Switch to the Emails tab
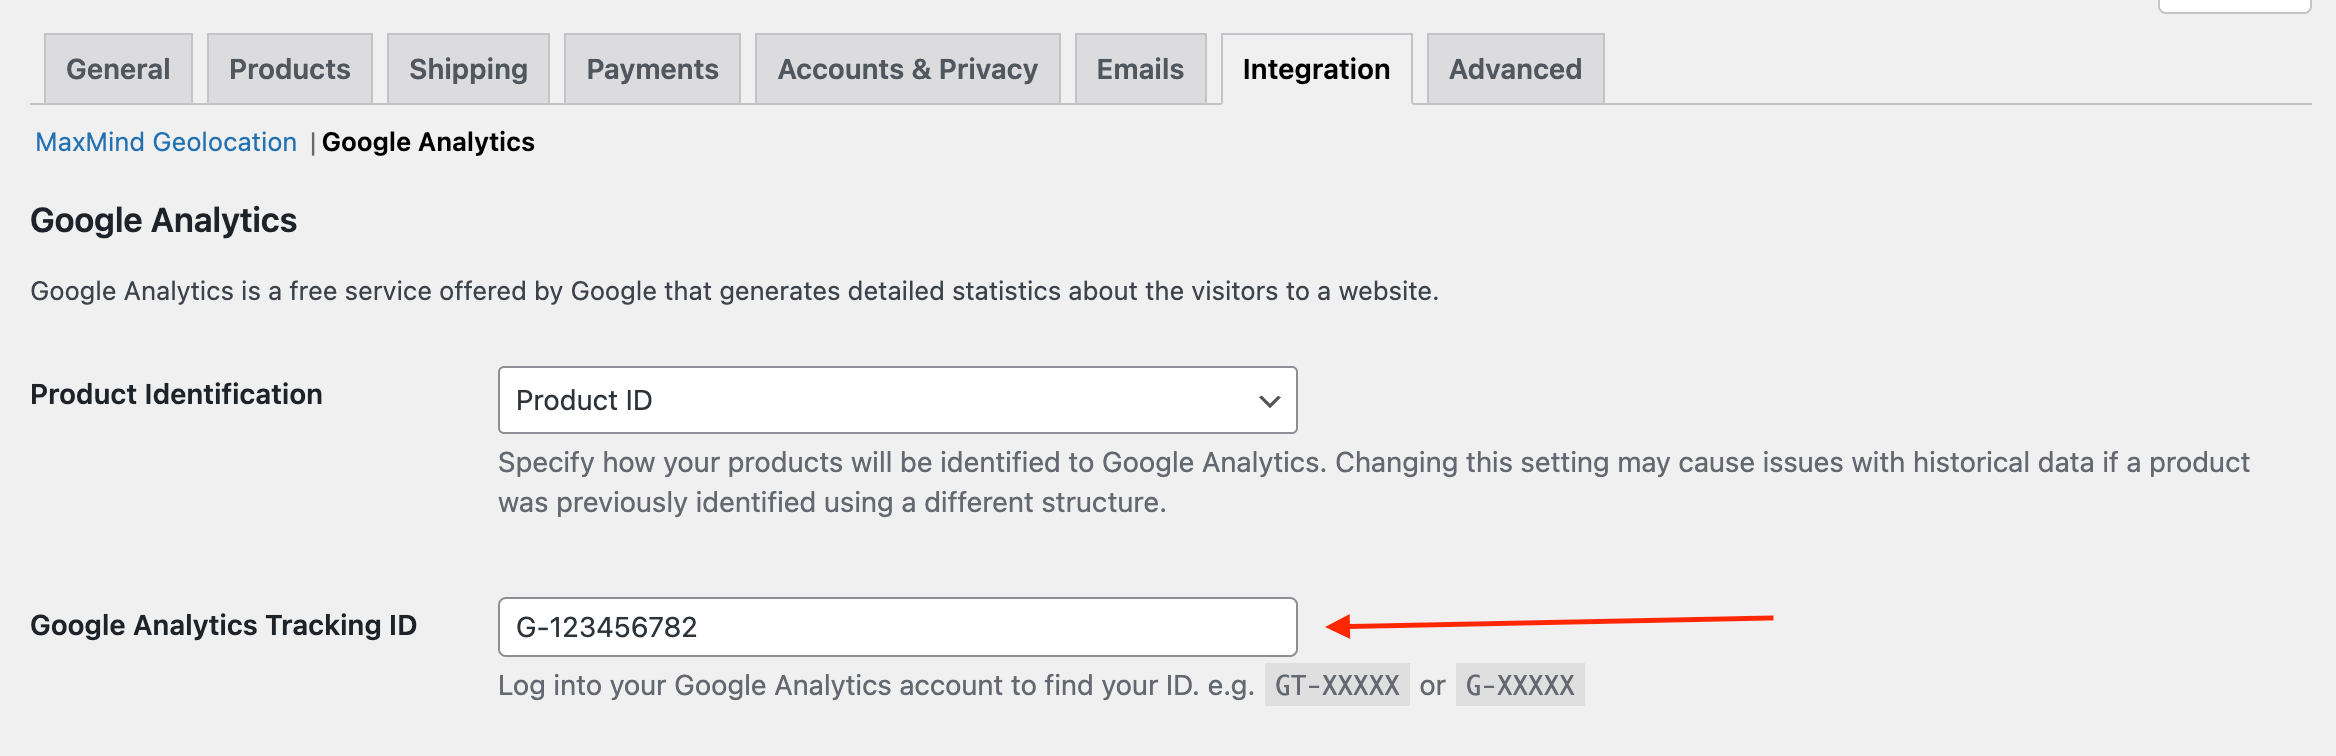Screen dimensions: 2336x756 (x=1140, y=68)
